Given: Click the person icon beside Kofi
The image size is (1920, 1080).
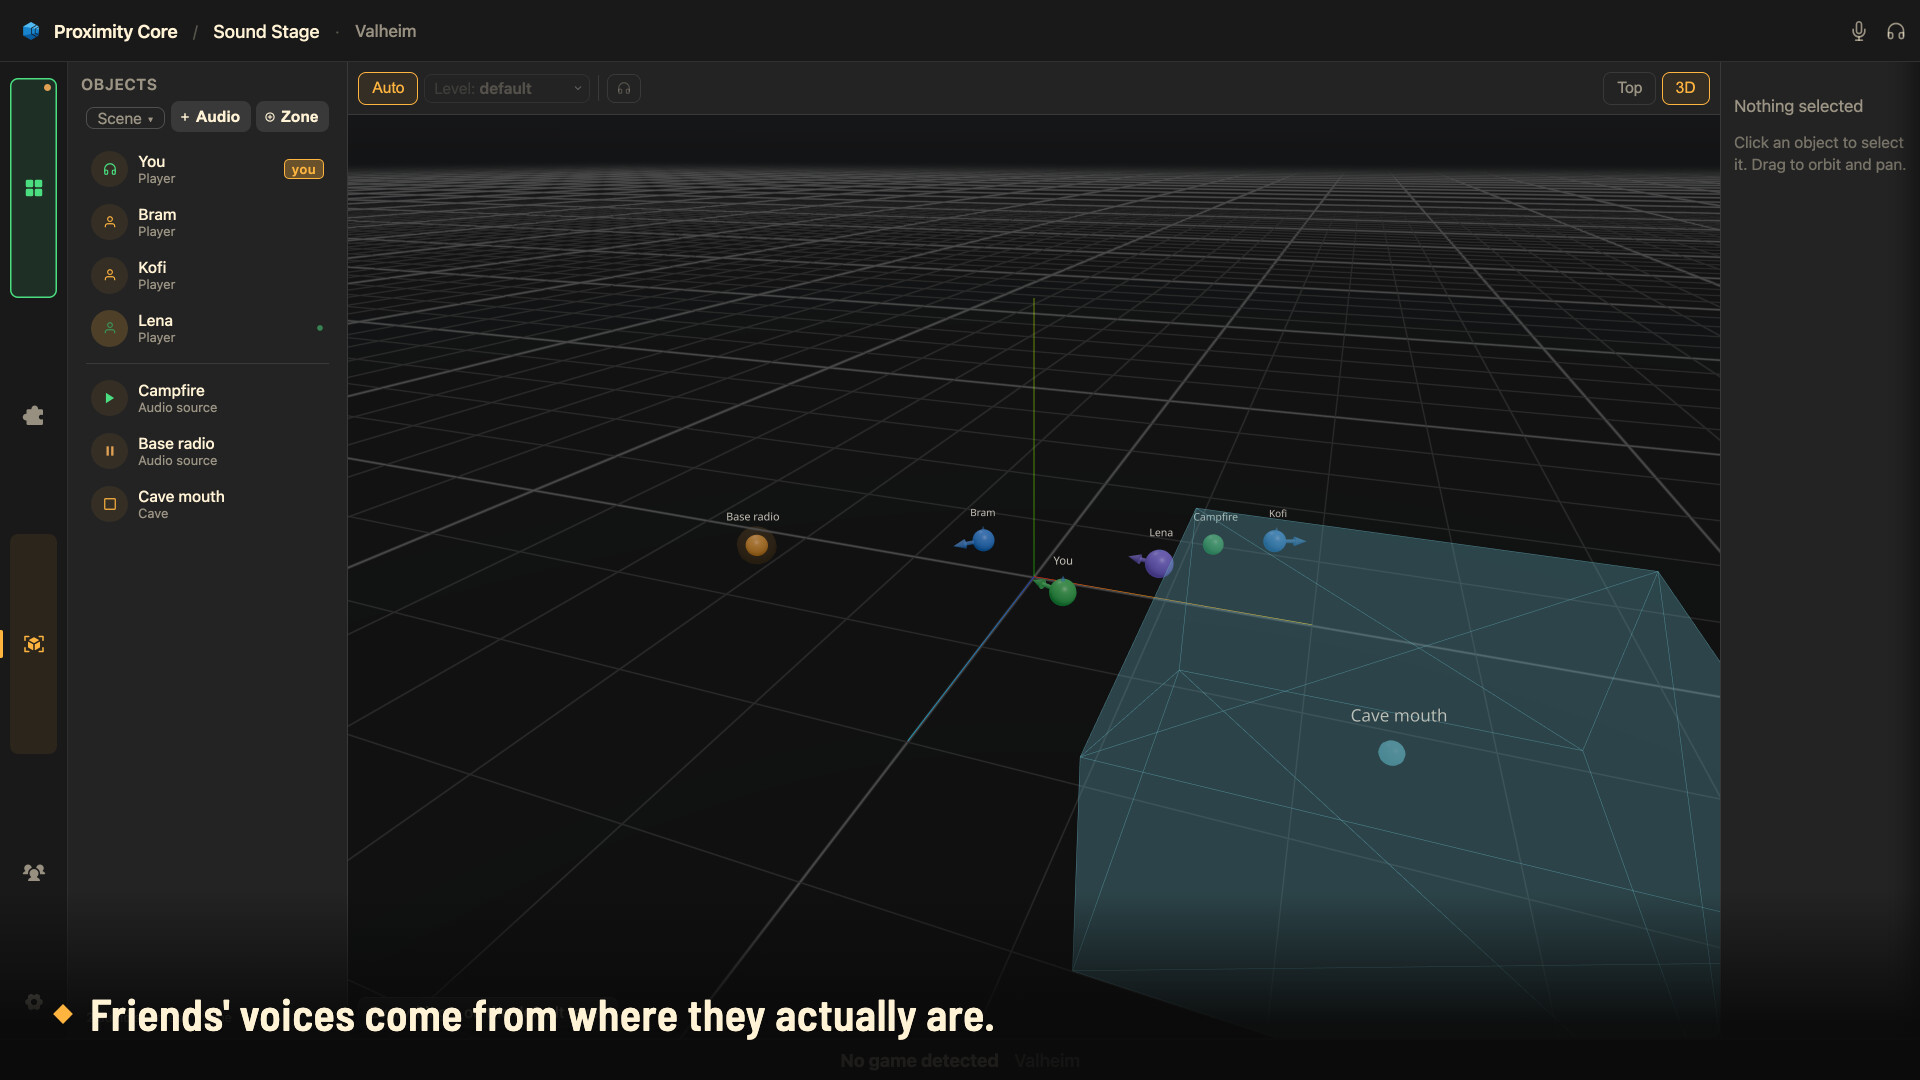Looking at the screenshot, I should pos(110,275).
